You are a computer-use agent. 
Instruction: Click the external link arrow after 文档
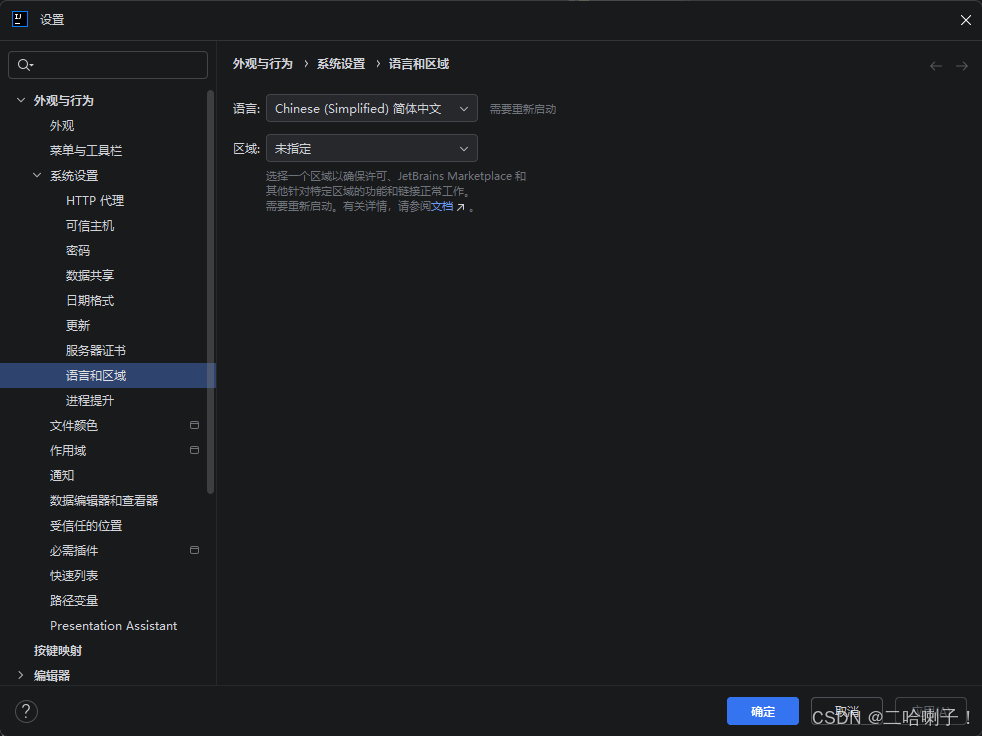(461, 207)
